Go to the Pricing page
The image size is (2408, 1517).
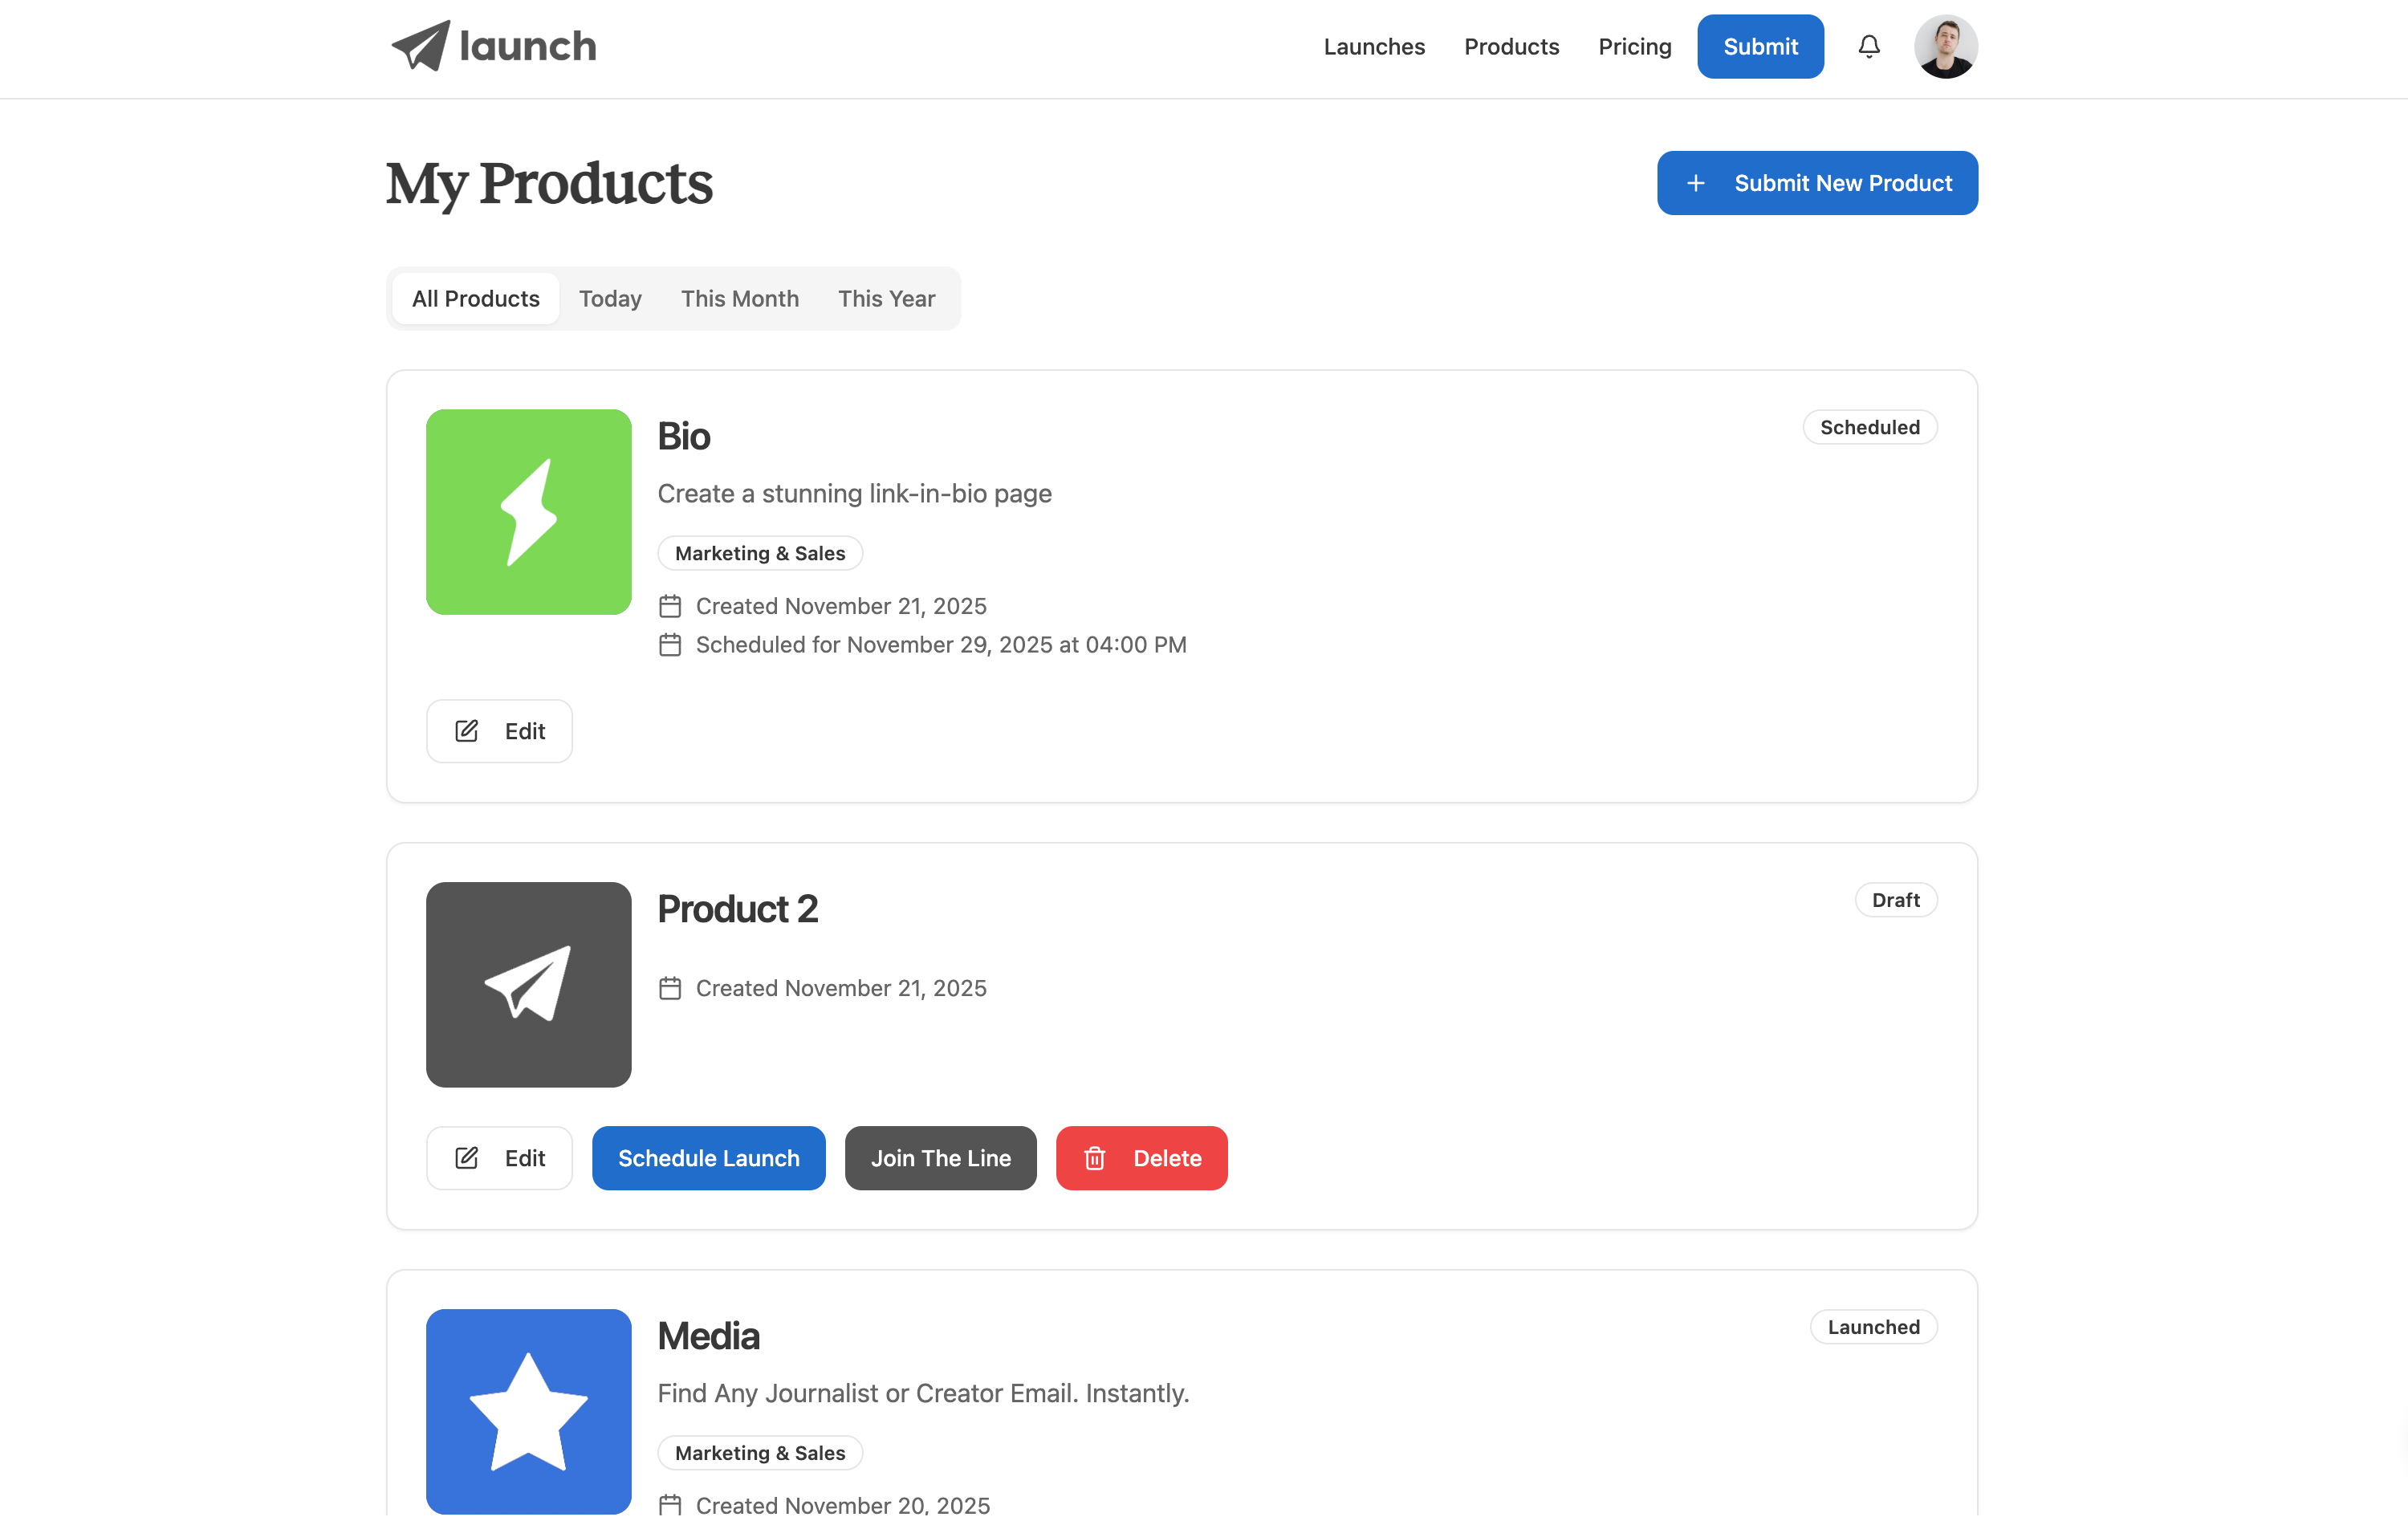(1634, 46)
